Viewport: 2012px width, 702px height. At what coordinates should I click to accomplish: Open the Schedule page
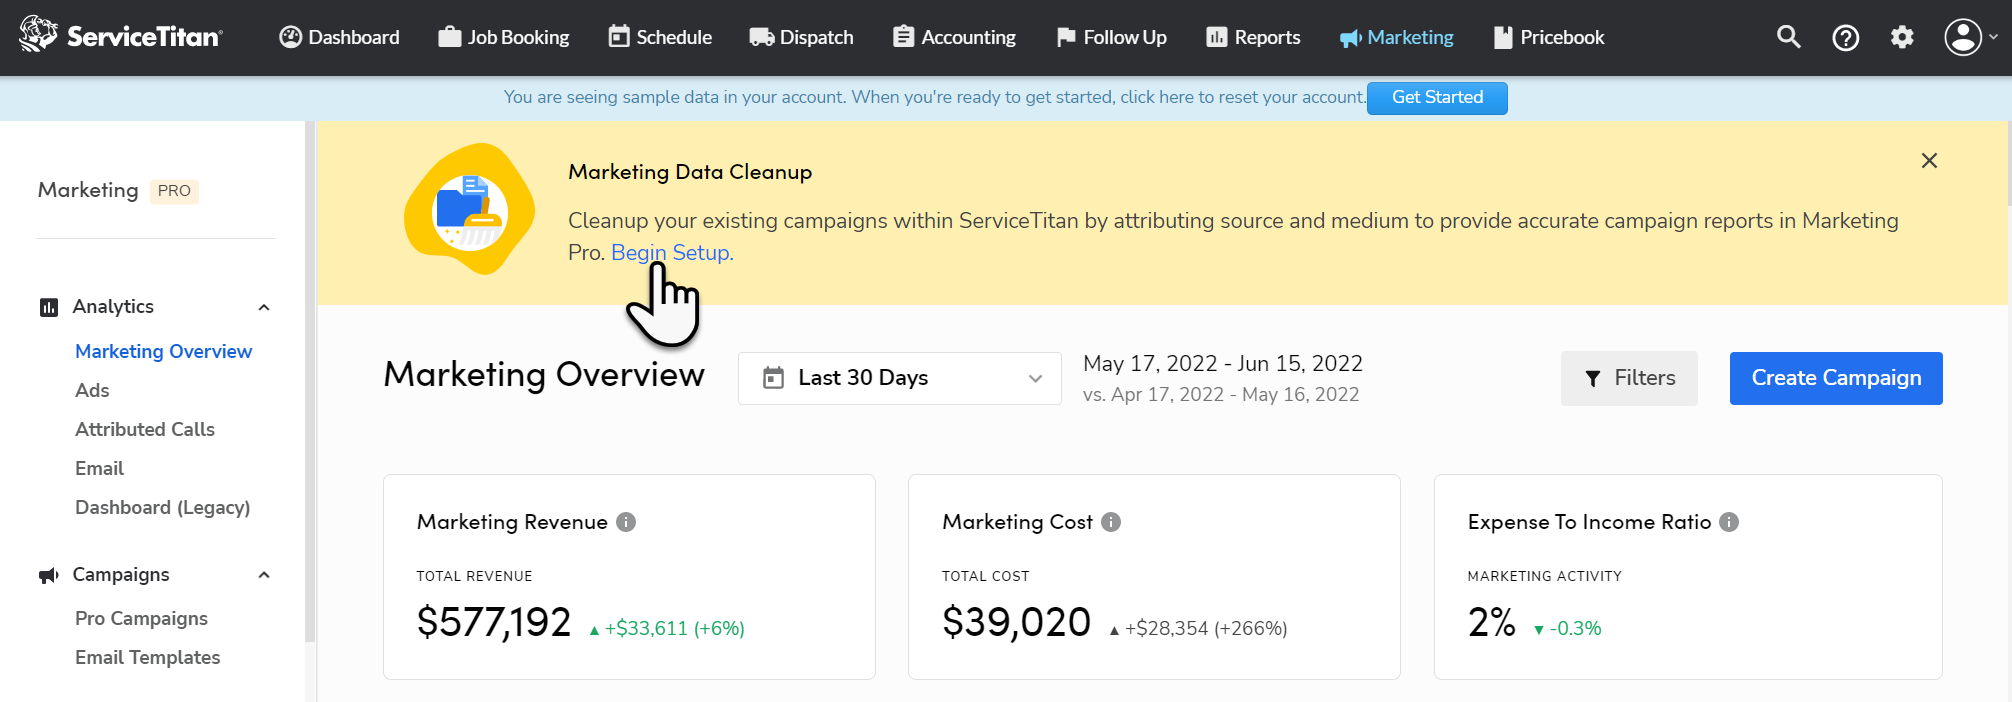click(660, 37)
